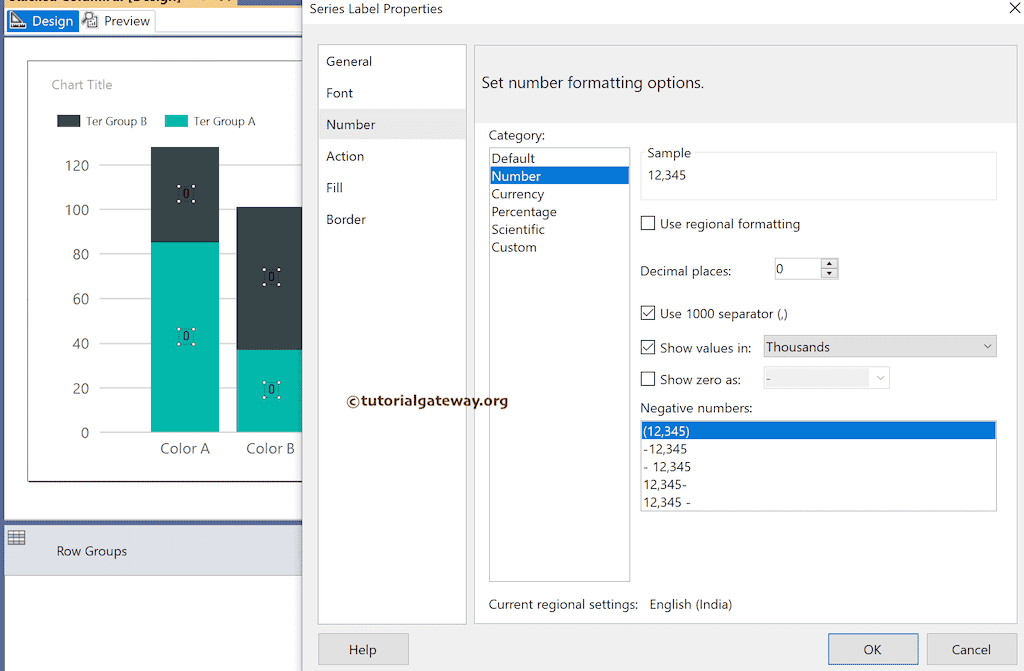Confirm settings with the OK button

point(872,648)
